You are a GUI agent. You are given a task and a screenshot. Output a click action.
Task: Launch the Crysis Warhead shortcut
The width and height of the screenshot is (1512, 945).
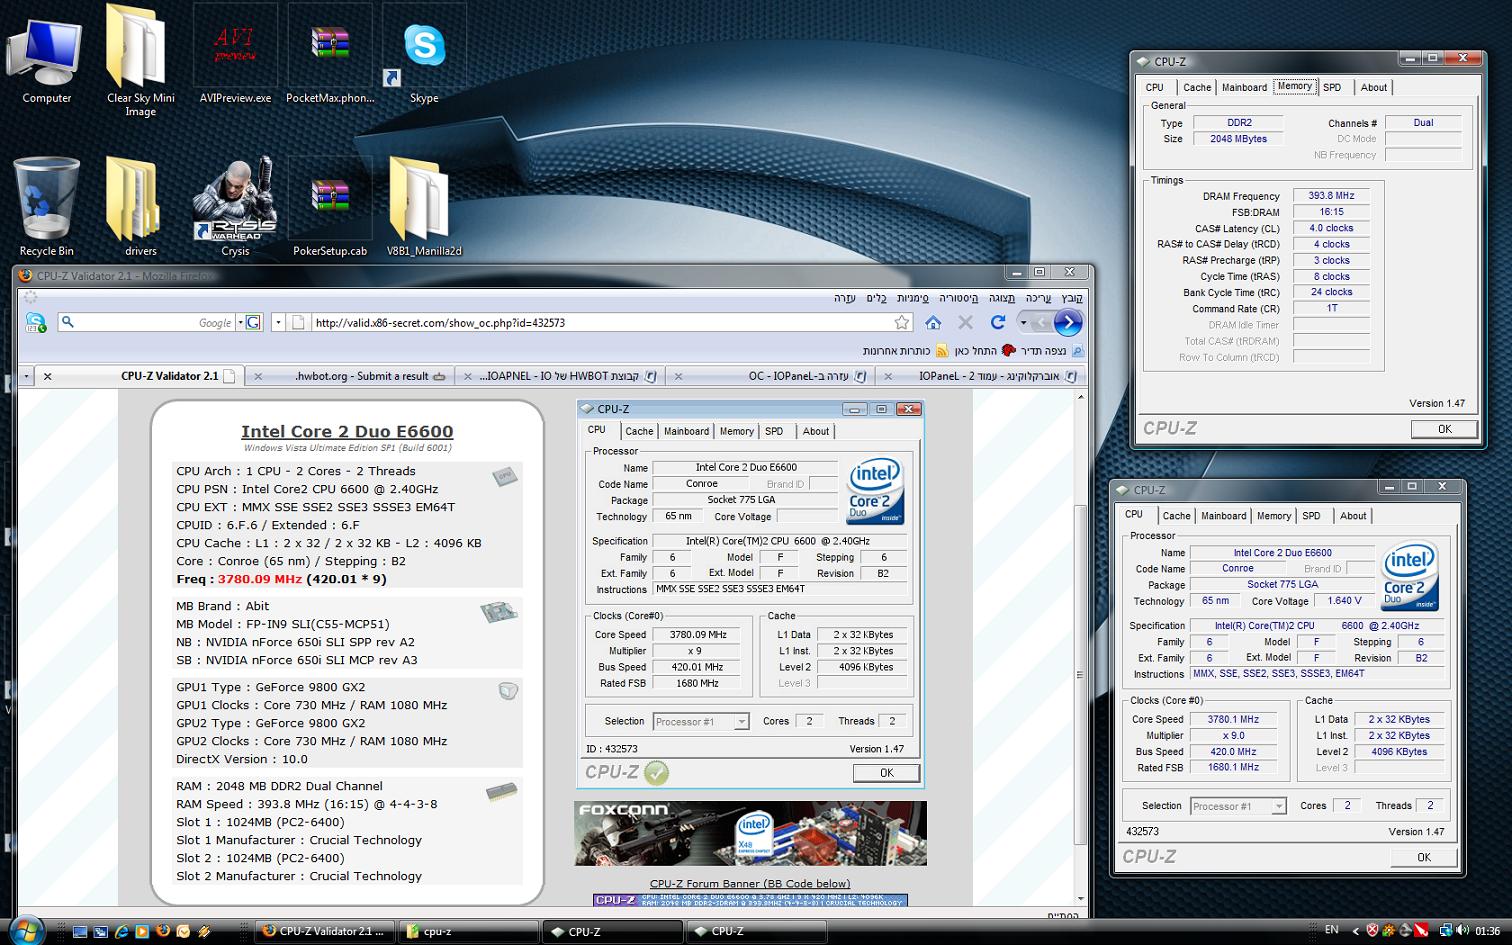235,205
